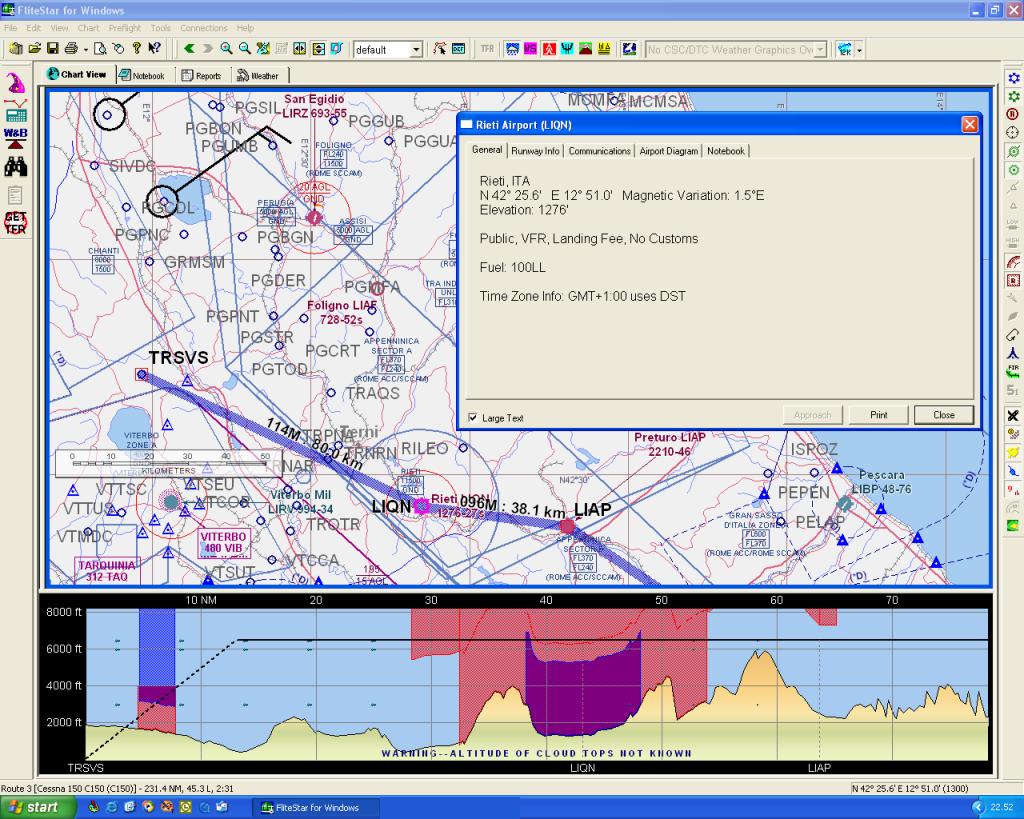1024x819 pixels.
Task: Click the question mark help icon
Action: pyautogui.click(x=136, y=48)
